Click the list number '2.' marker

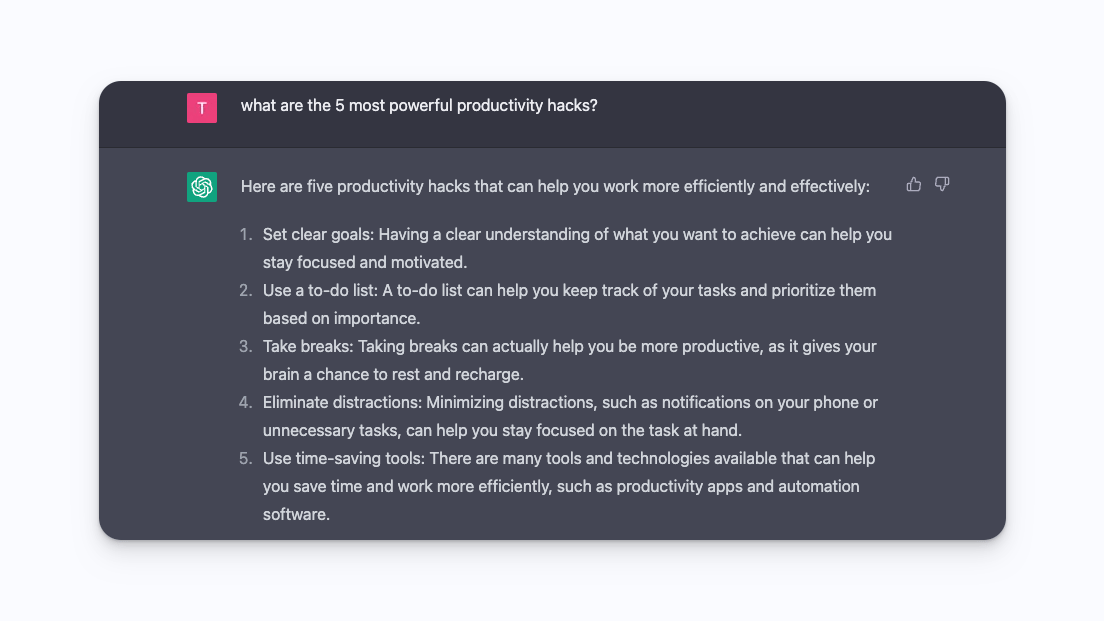246,291
